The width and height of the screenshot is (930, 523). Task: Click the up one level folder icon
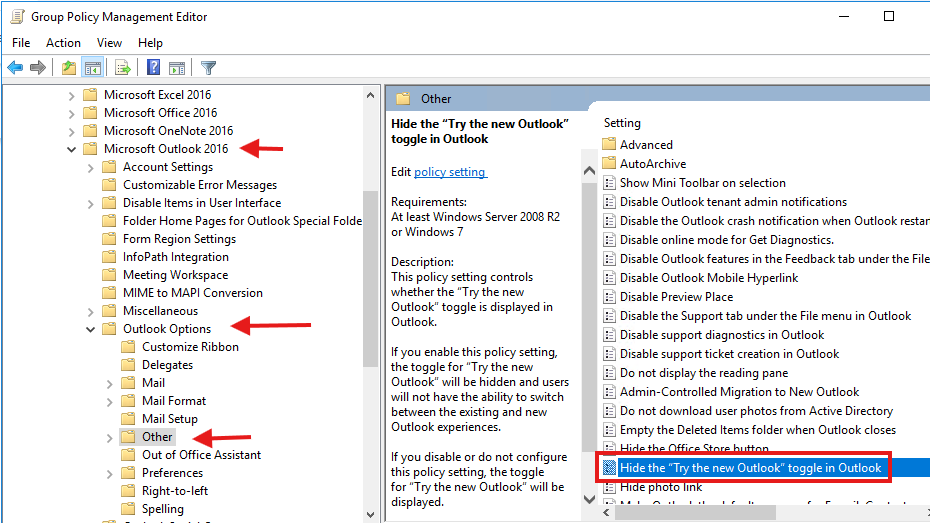pyautogui.click(x=69, y=68)
